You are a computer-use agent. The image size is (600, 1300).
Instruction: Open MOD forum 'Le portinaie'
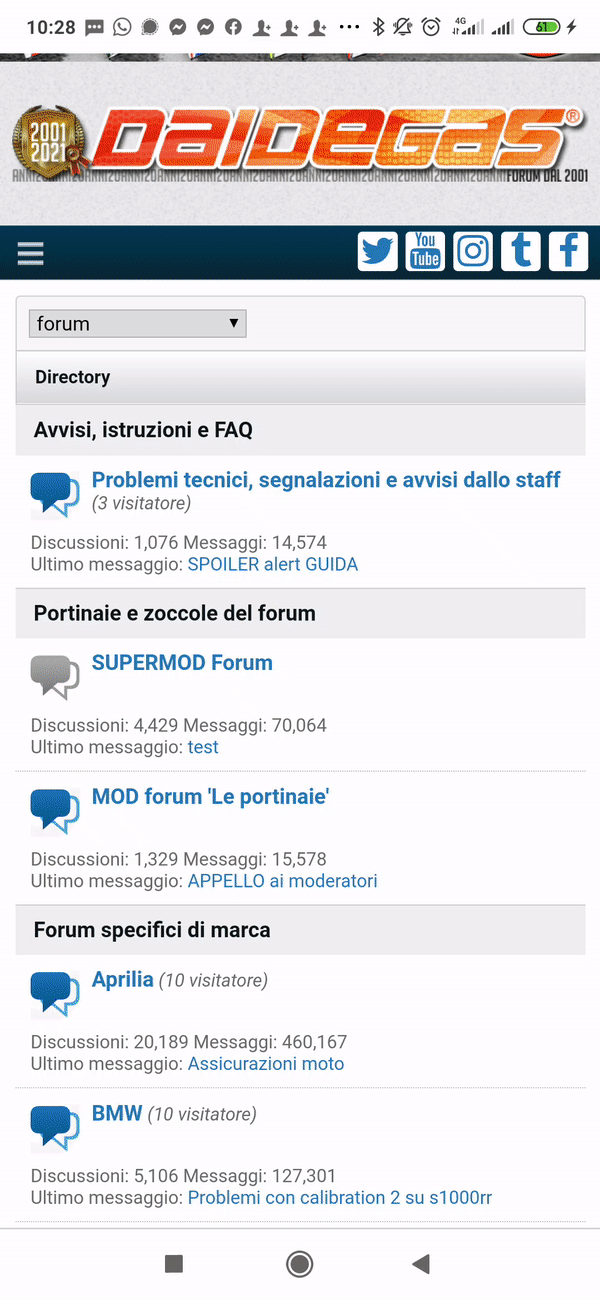[211, 796]
